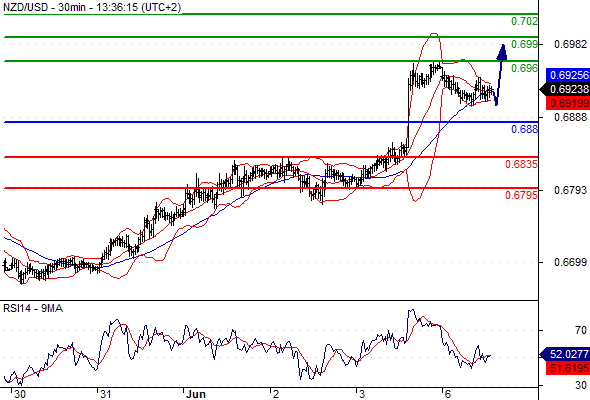Select the 0.699 green resistance label
The width and height of the screenshot is (590, 400).
point(524,44)
